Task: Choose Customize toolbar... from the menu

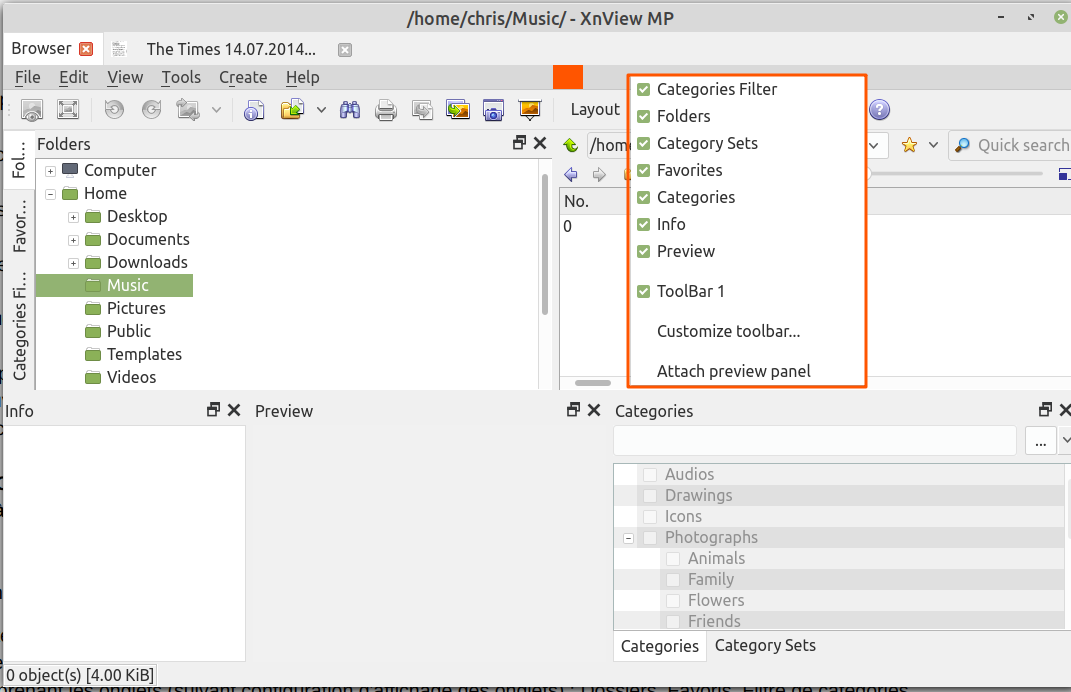Action: point(728,331)
